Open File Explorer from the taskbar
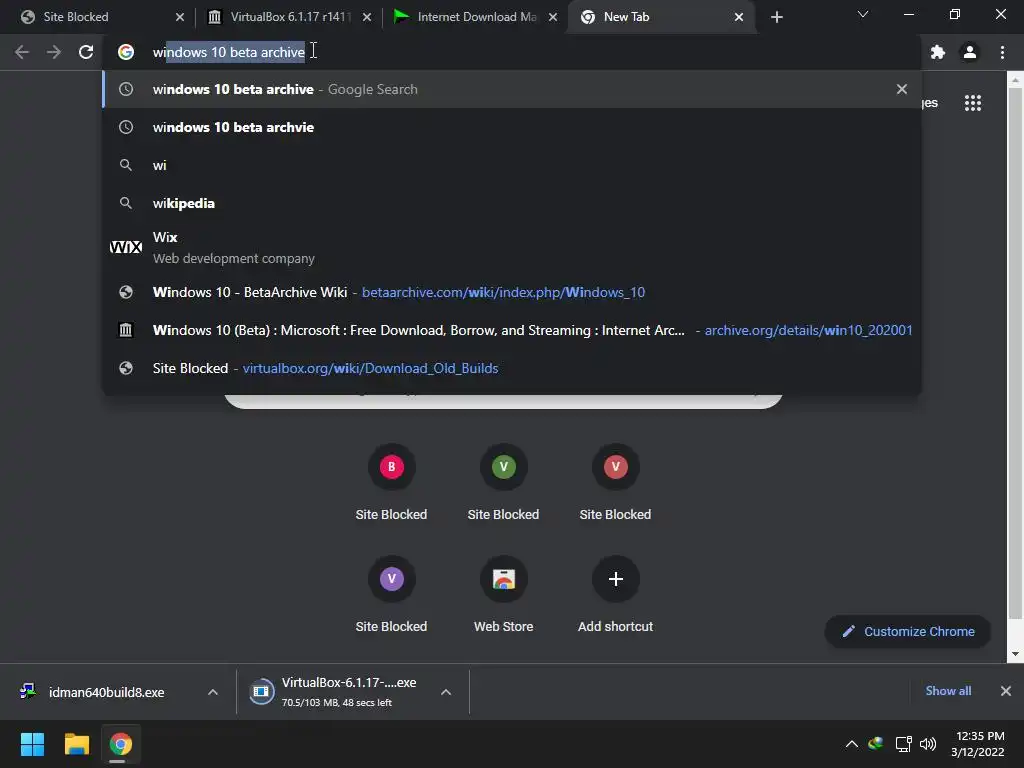Viewport: 1024px width, 768px height. 76,744
